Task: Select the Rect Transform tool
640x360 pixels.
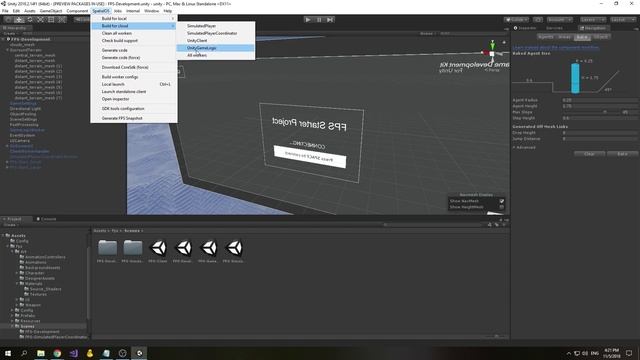Action: pos(51,19)
